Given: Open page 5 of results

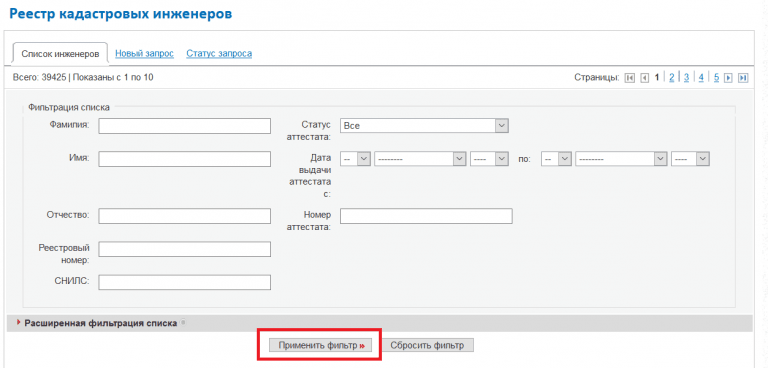Looking at the screenshot, I should point(716,77).
